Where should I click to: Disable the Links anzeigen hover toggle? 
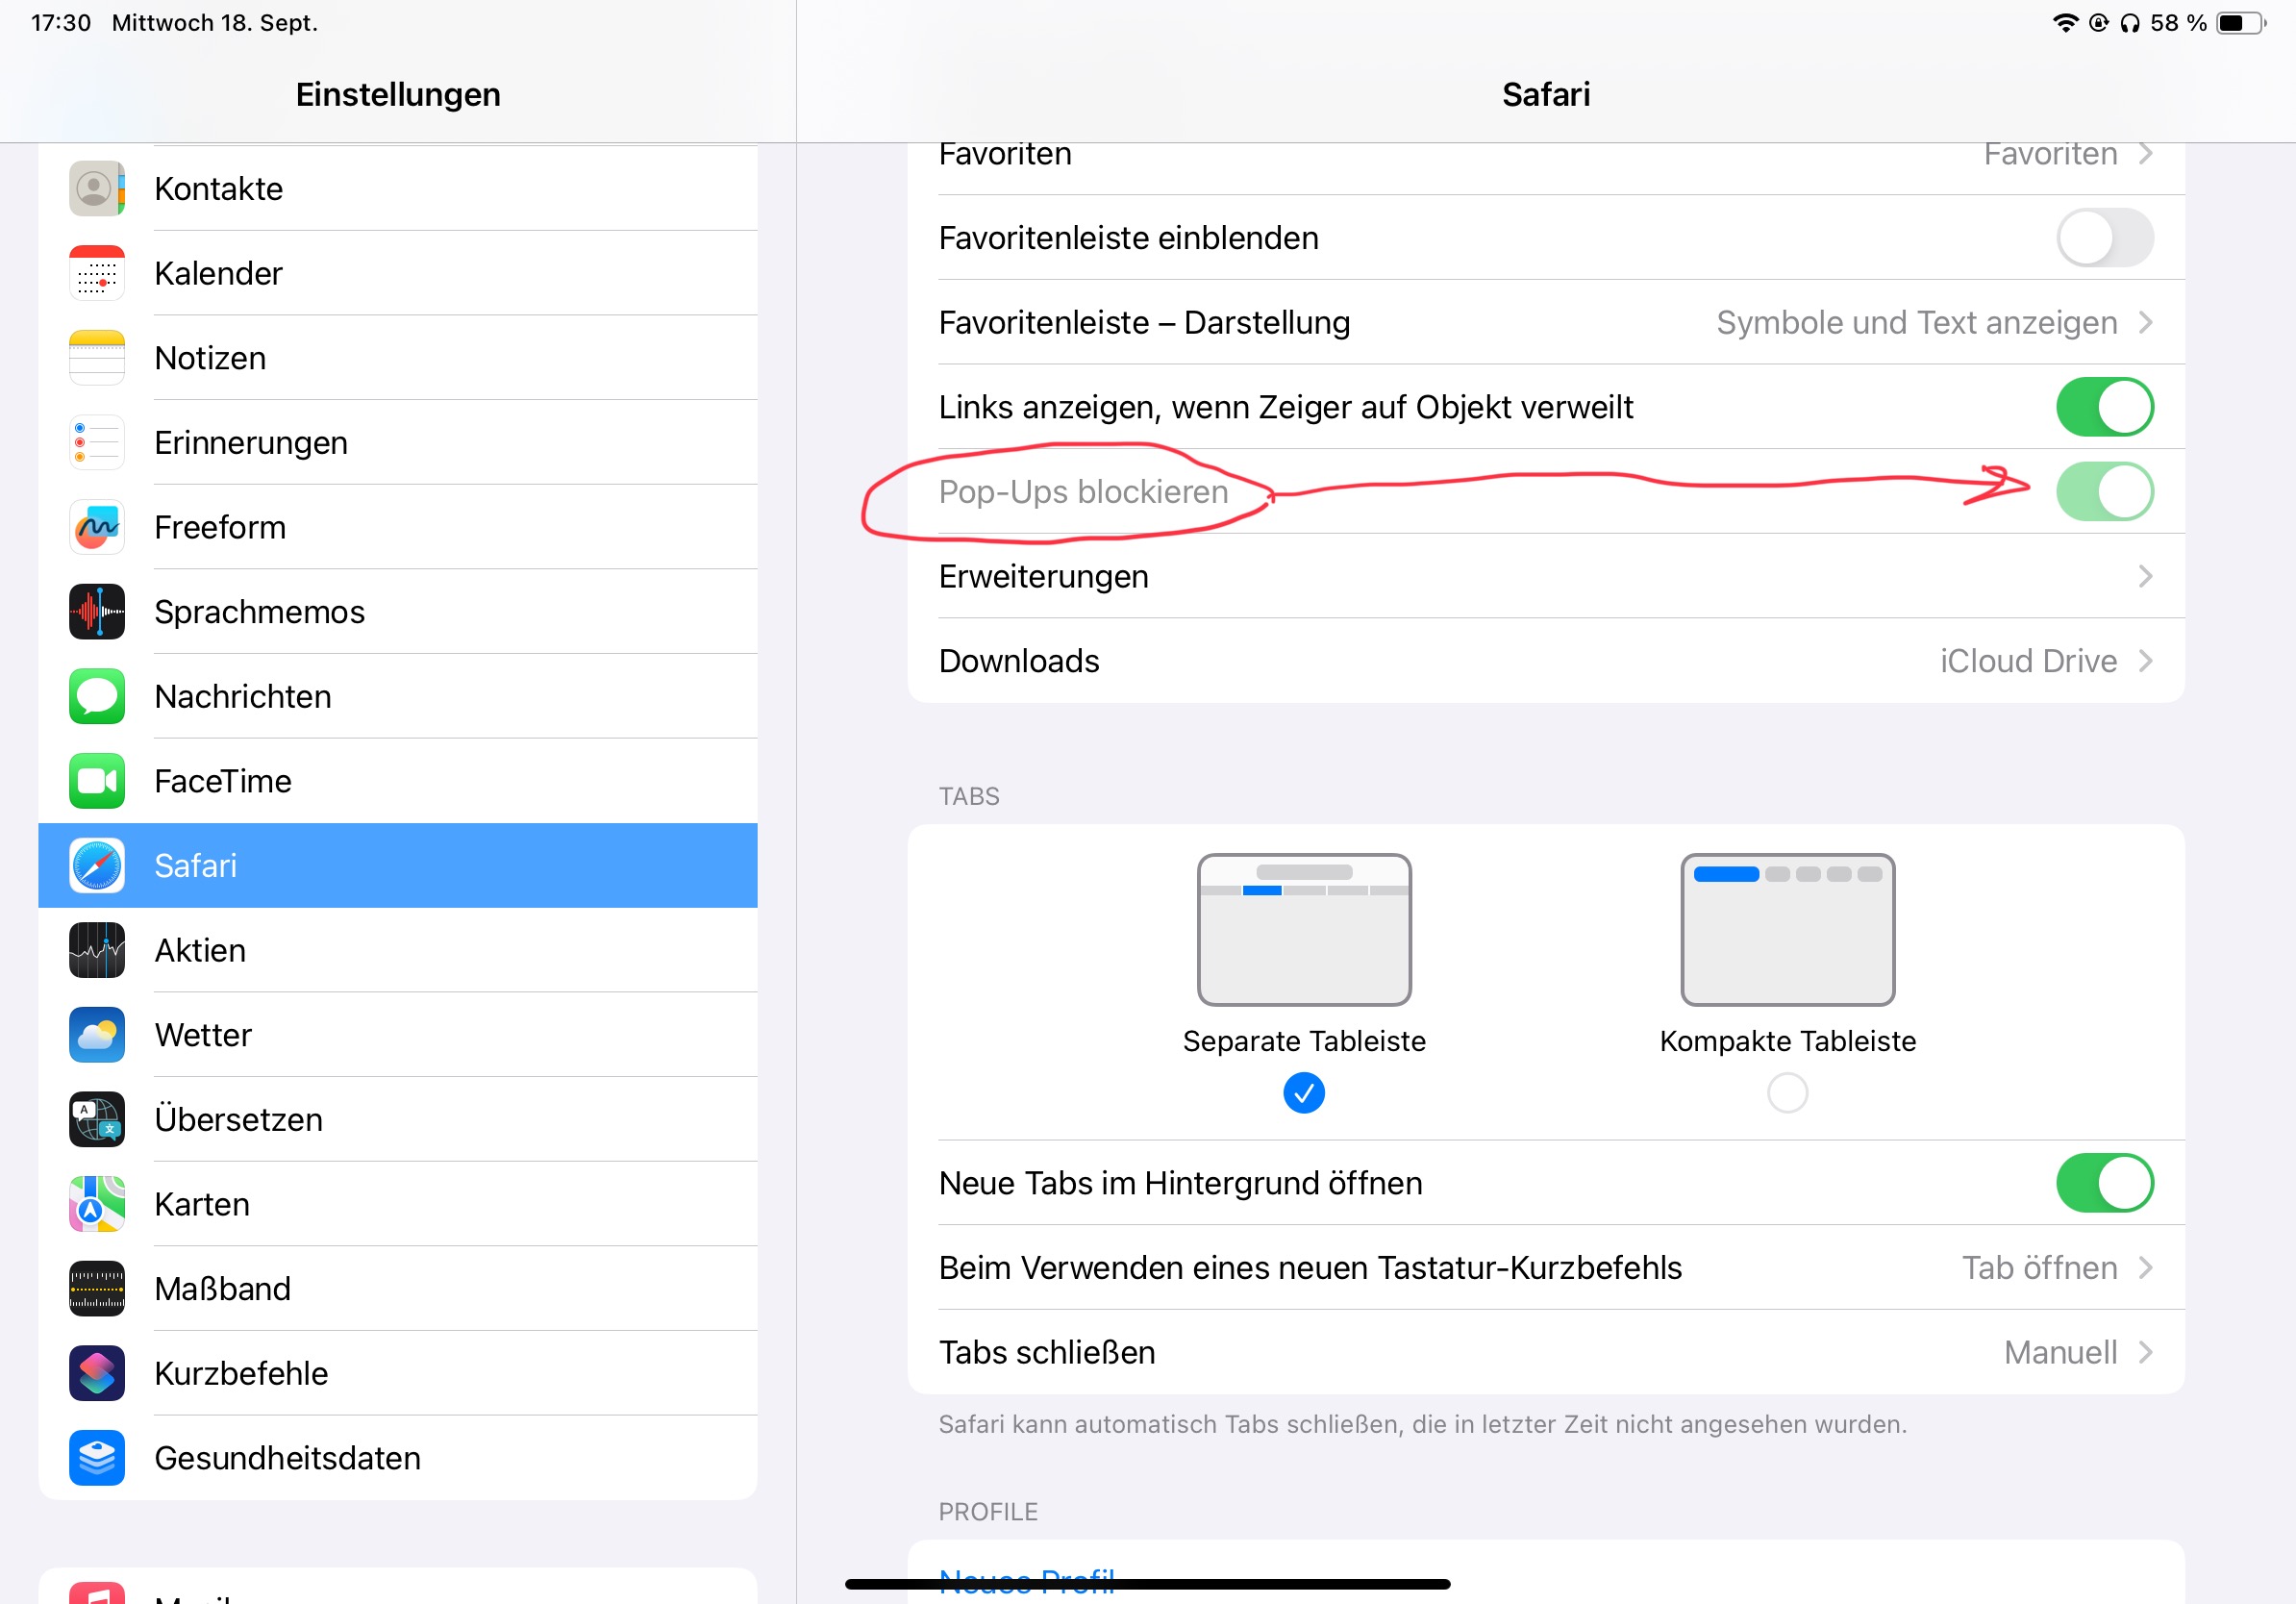(x=2104, y=407)
